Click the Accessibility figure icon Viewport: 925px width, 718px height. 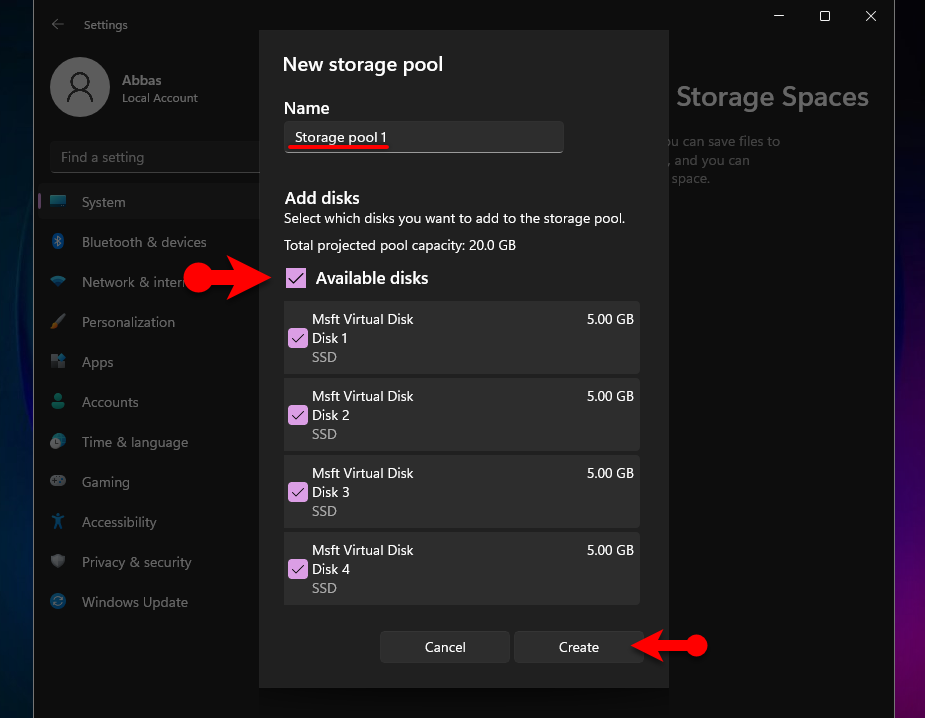coord(58,521)
